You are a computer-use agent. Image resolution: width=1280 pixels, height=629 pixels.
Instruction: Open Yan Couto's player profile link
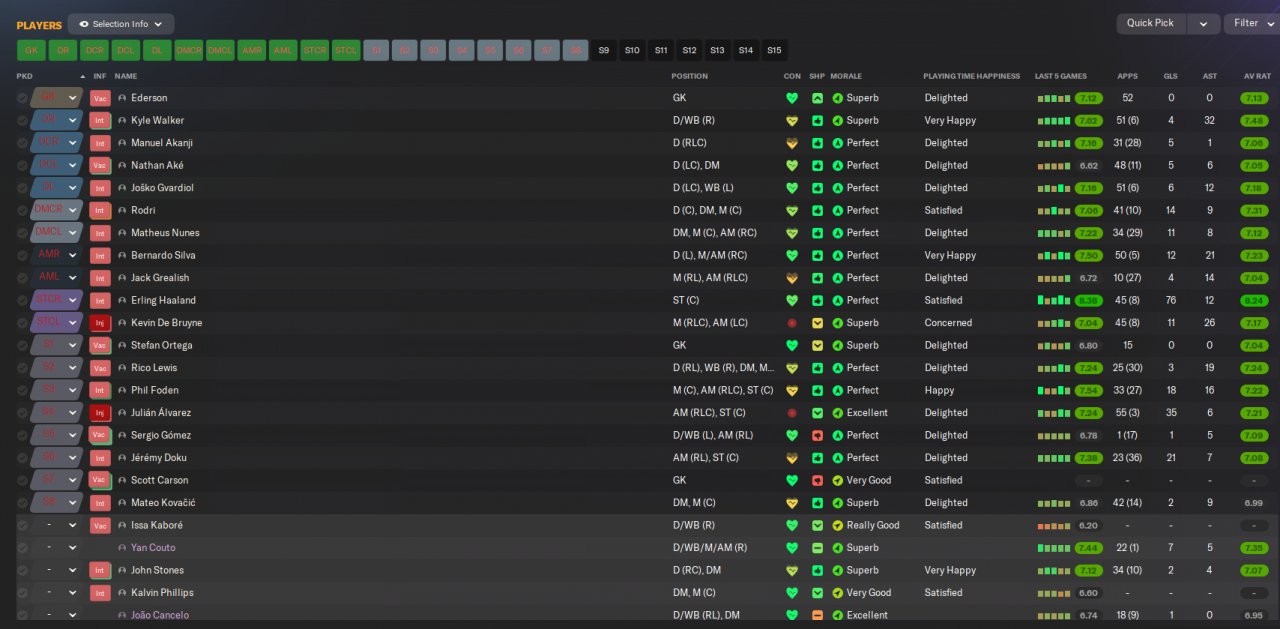tap(152, 548)
